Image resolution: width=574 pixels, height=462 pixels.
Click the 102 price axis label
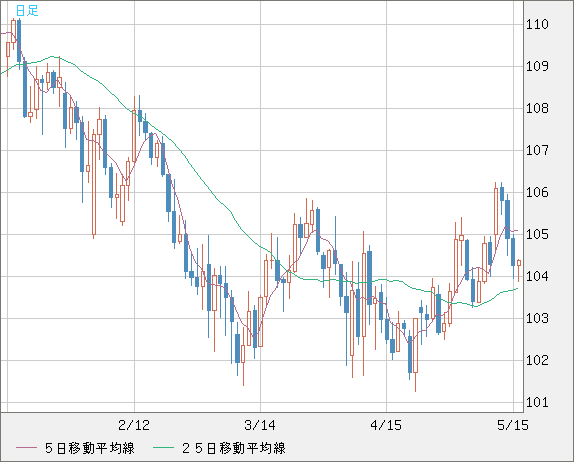coord(537,361)
